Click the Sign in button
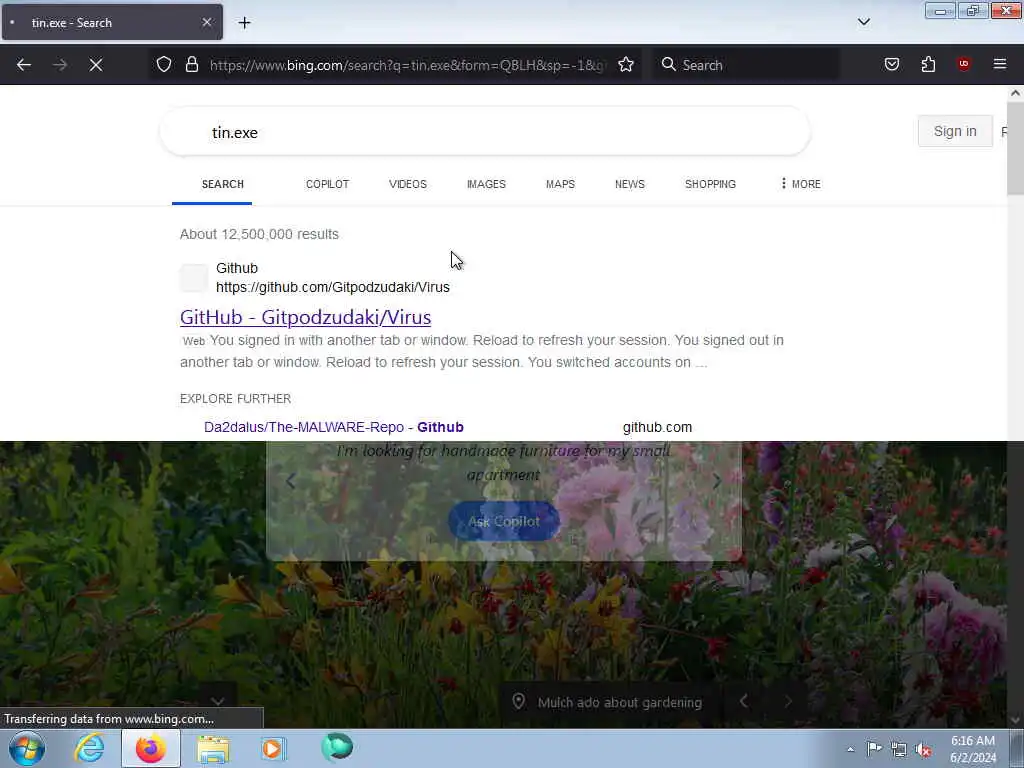This screenshot has height=768, width=1024. 955,131
